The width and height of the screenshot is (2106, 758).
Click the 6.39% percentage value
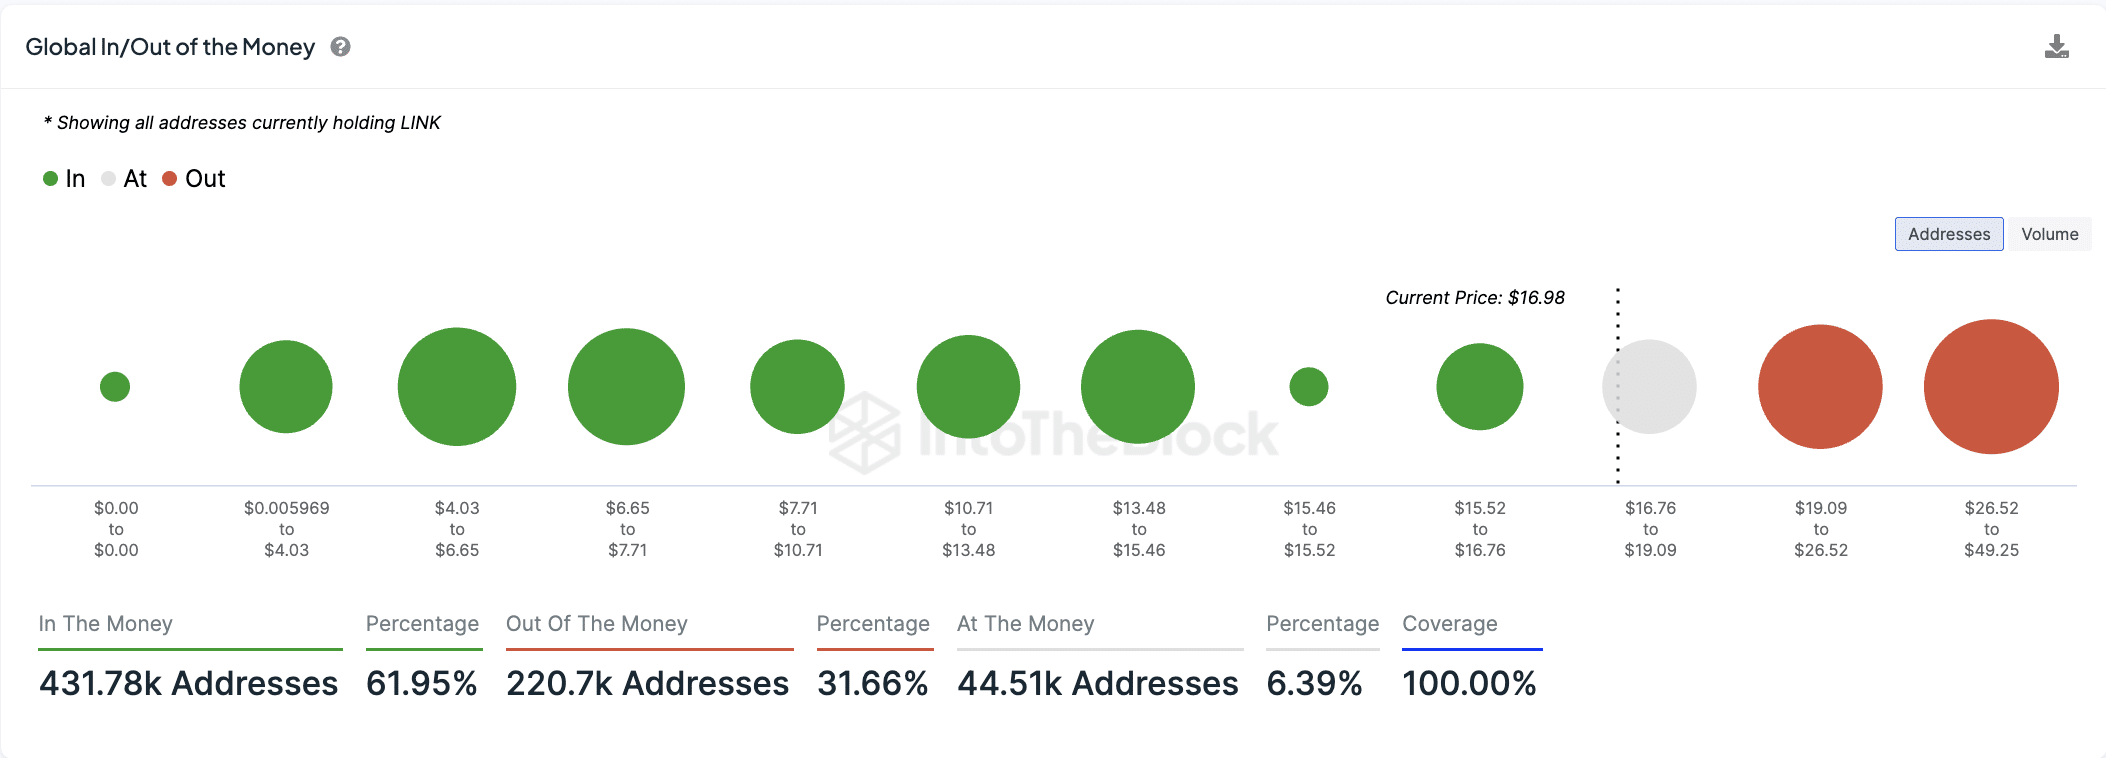pyautogui.click(x=1314, y=683)
